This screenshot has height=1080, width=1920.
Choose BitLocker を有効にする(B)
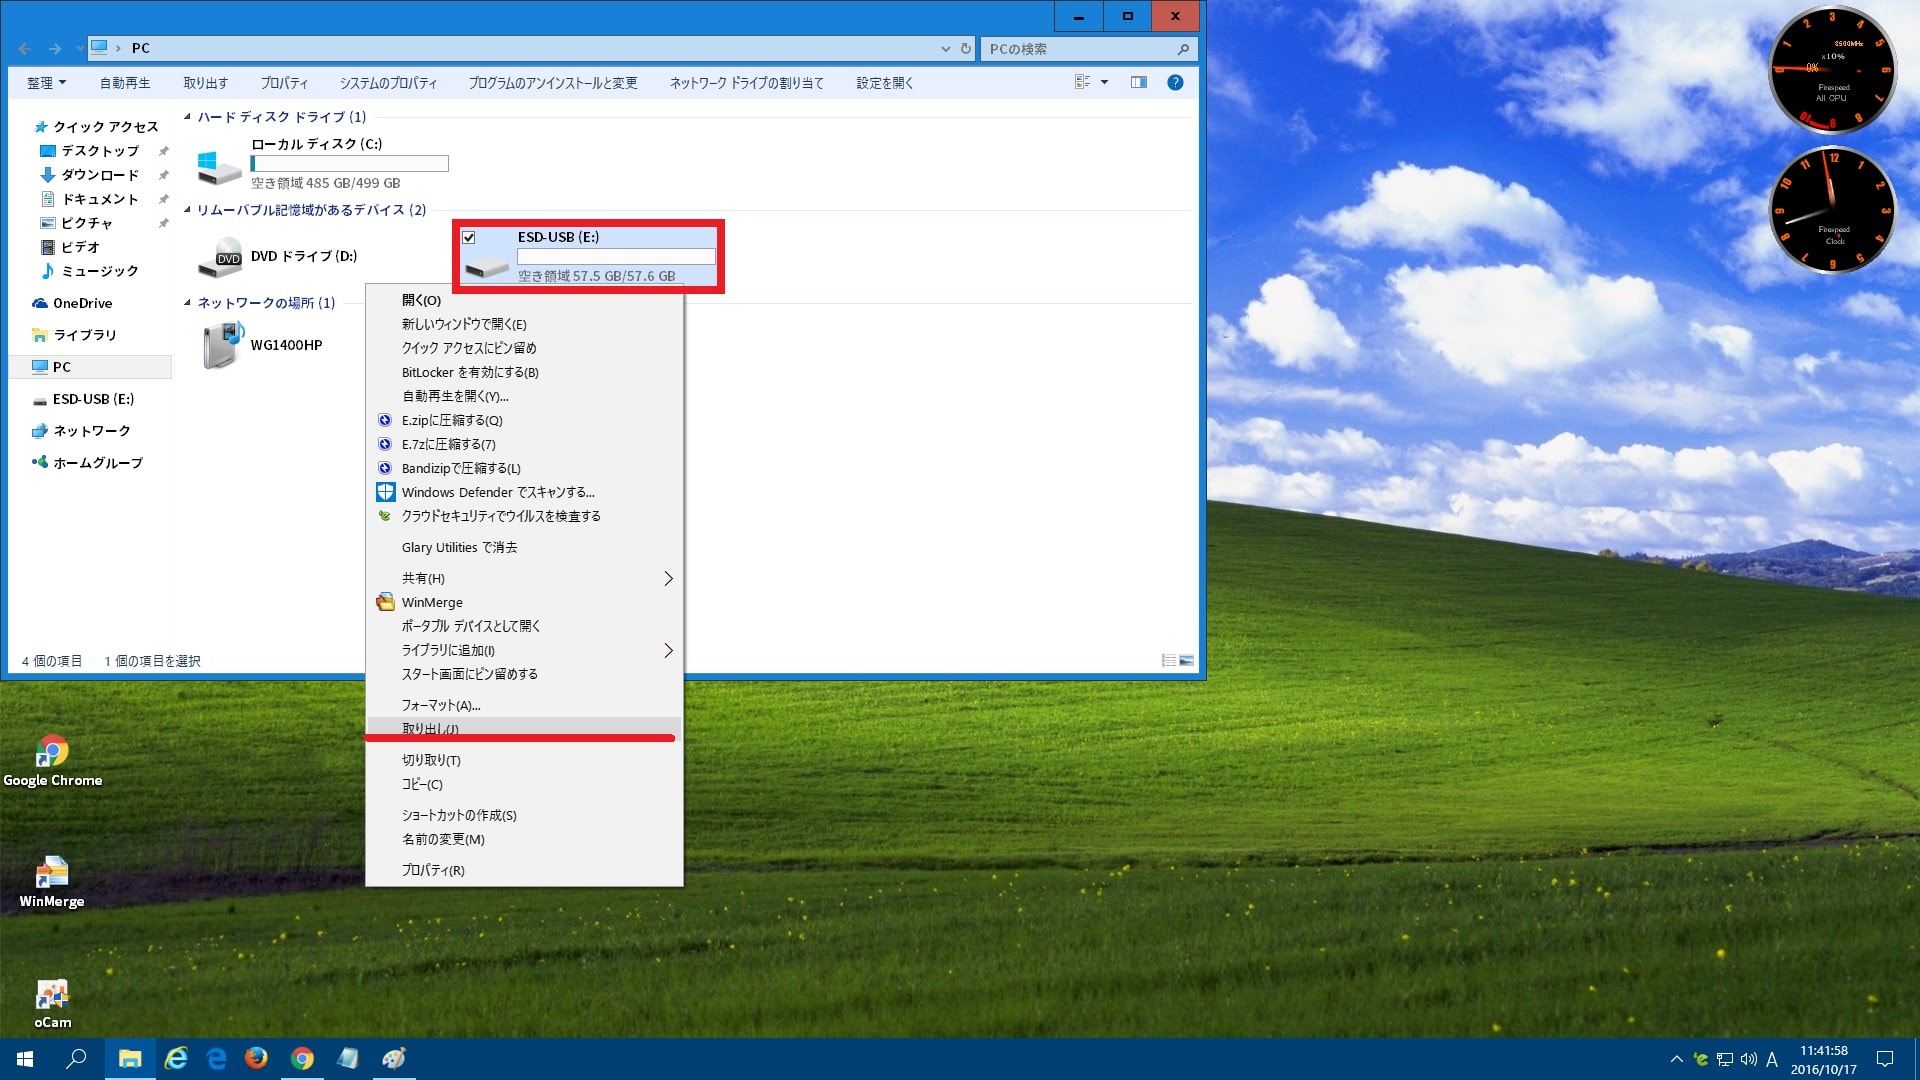pyautogui.click(x=524, y=372)
